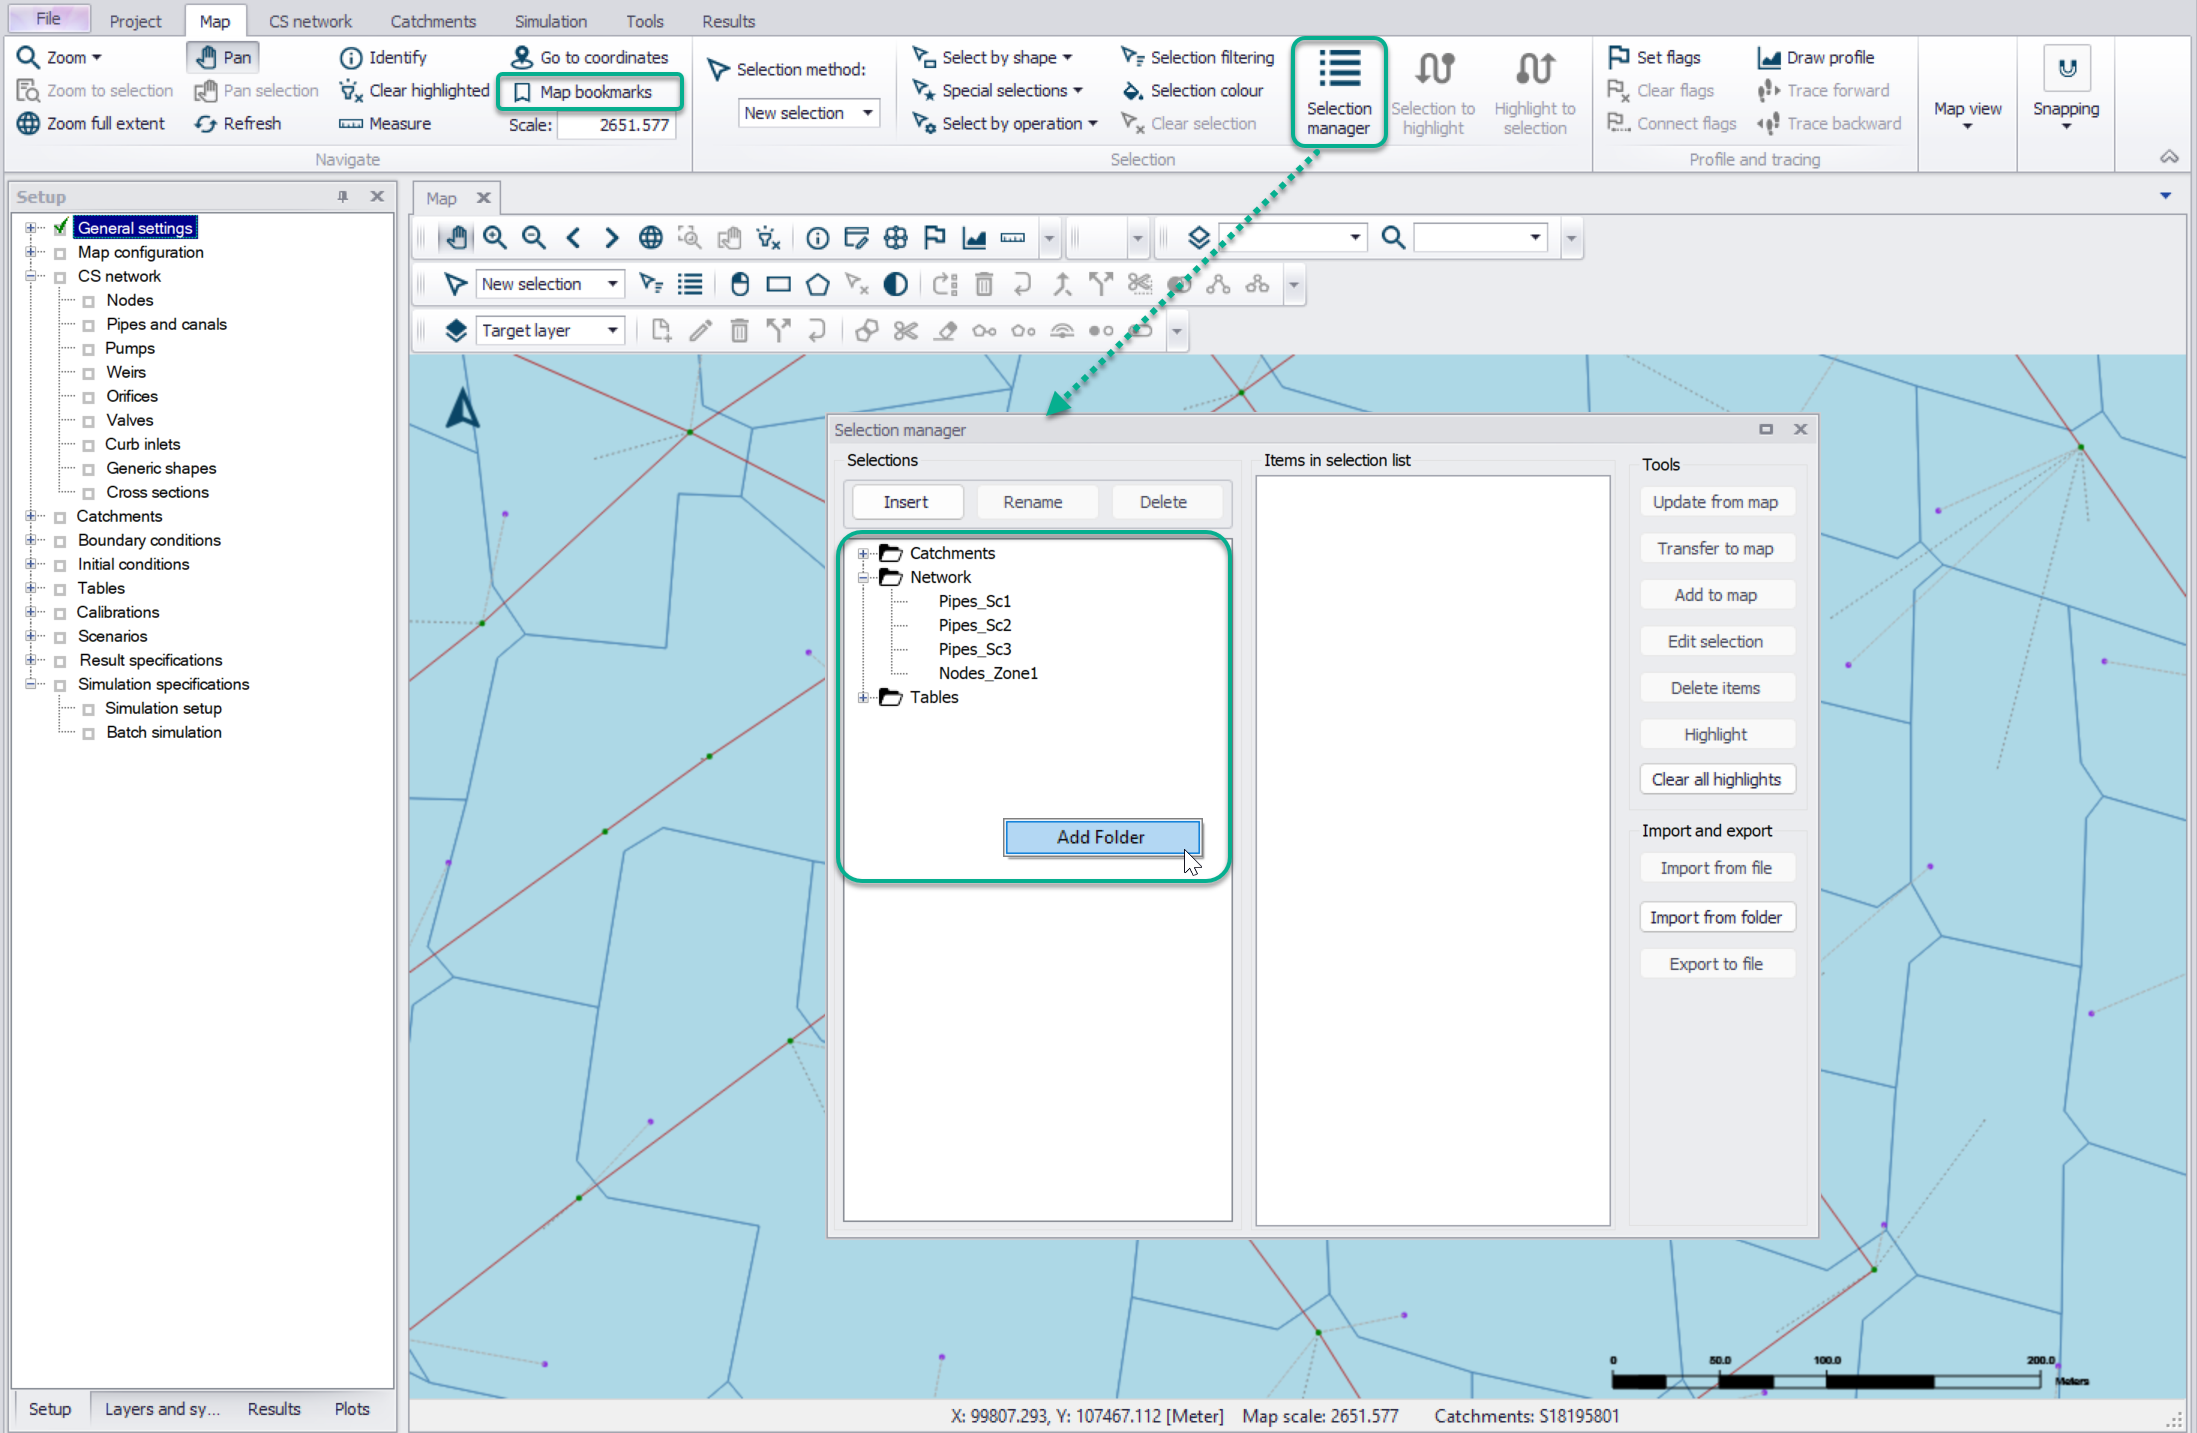Image resolution: width=2197 pixels, height=1433 pixels.
Task: Click rectangle selection icon on map toolbar
Action: coord(778,285)
